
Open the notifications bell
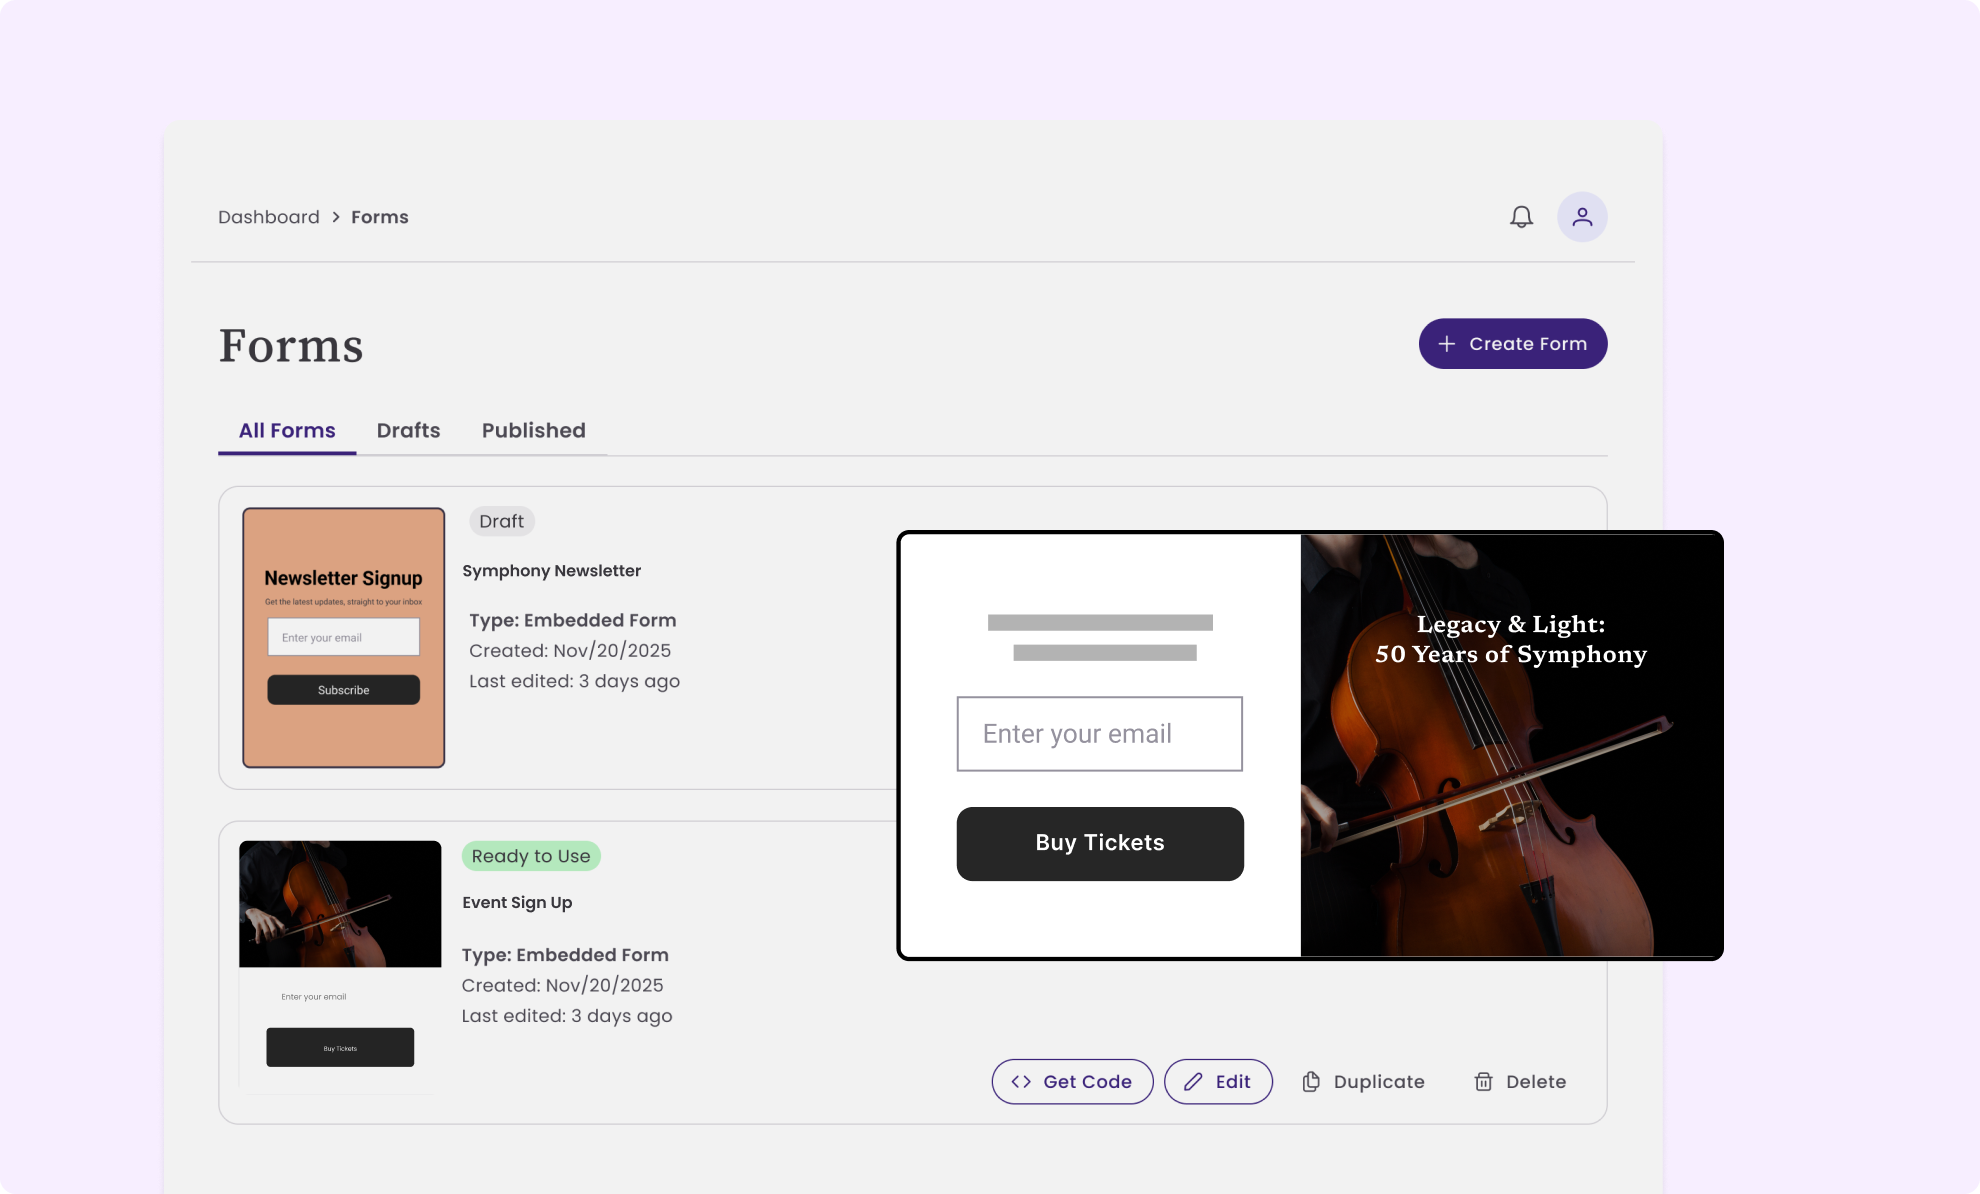tap(1521, 217)
